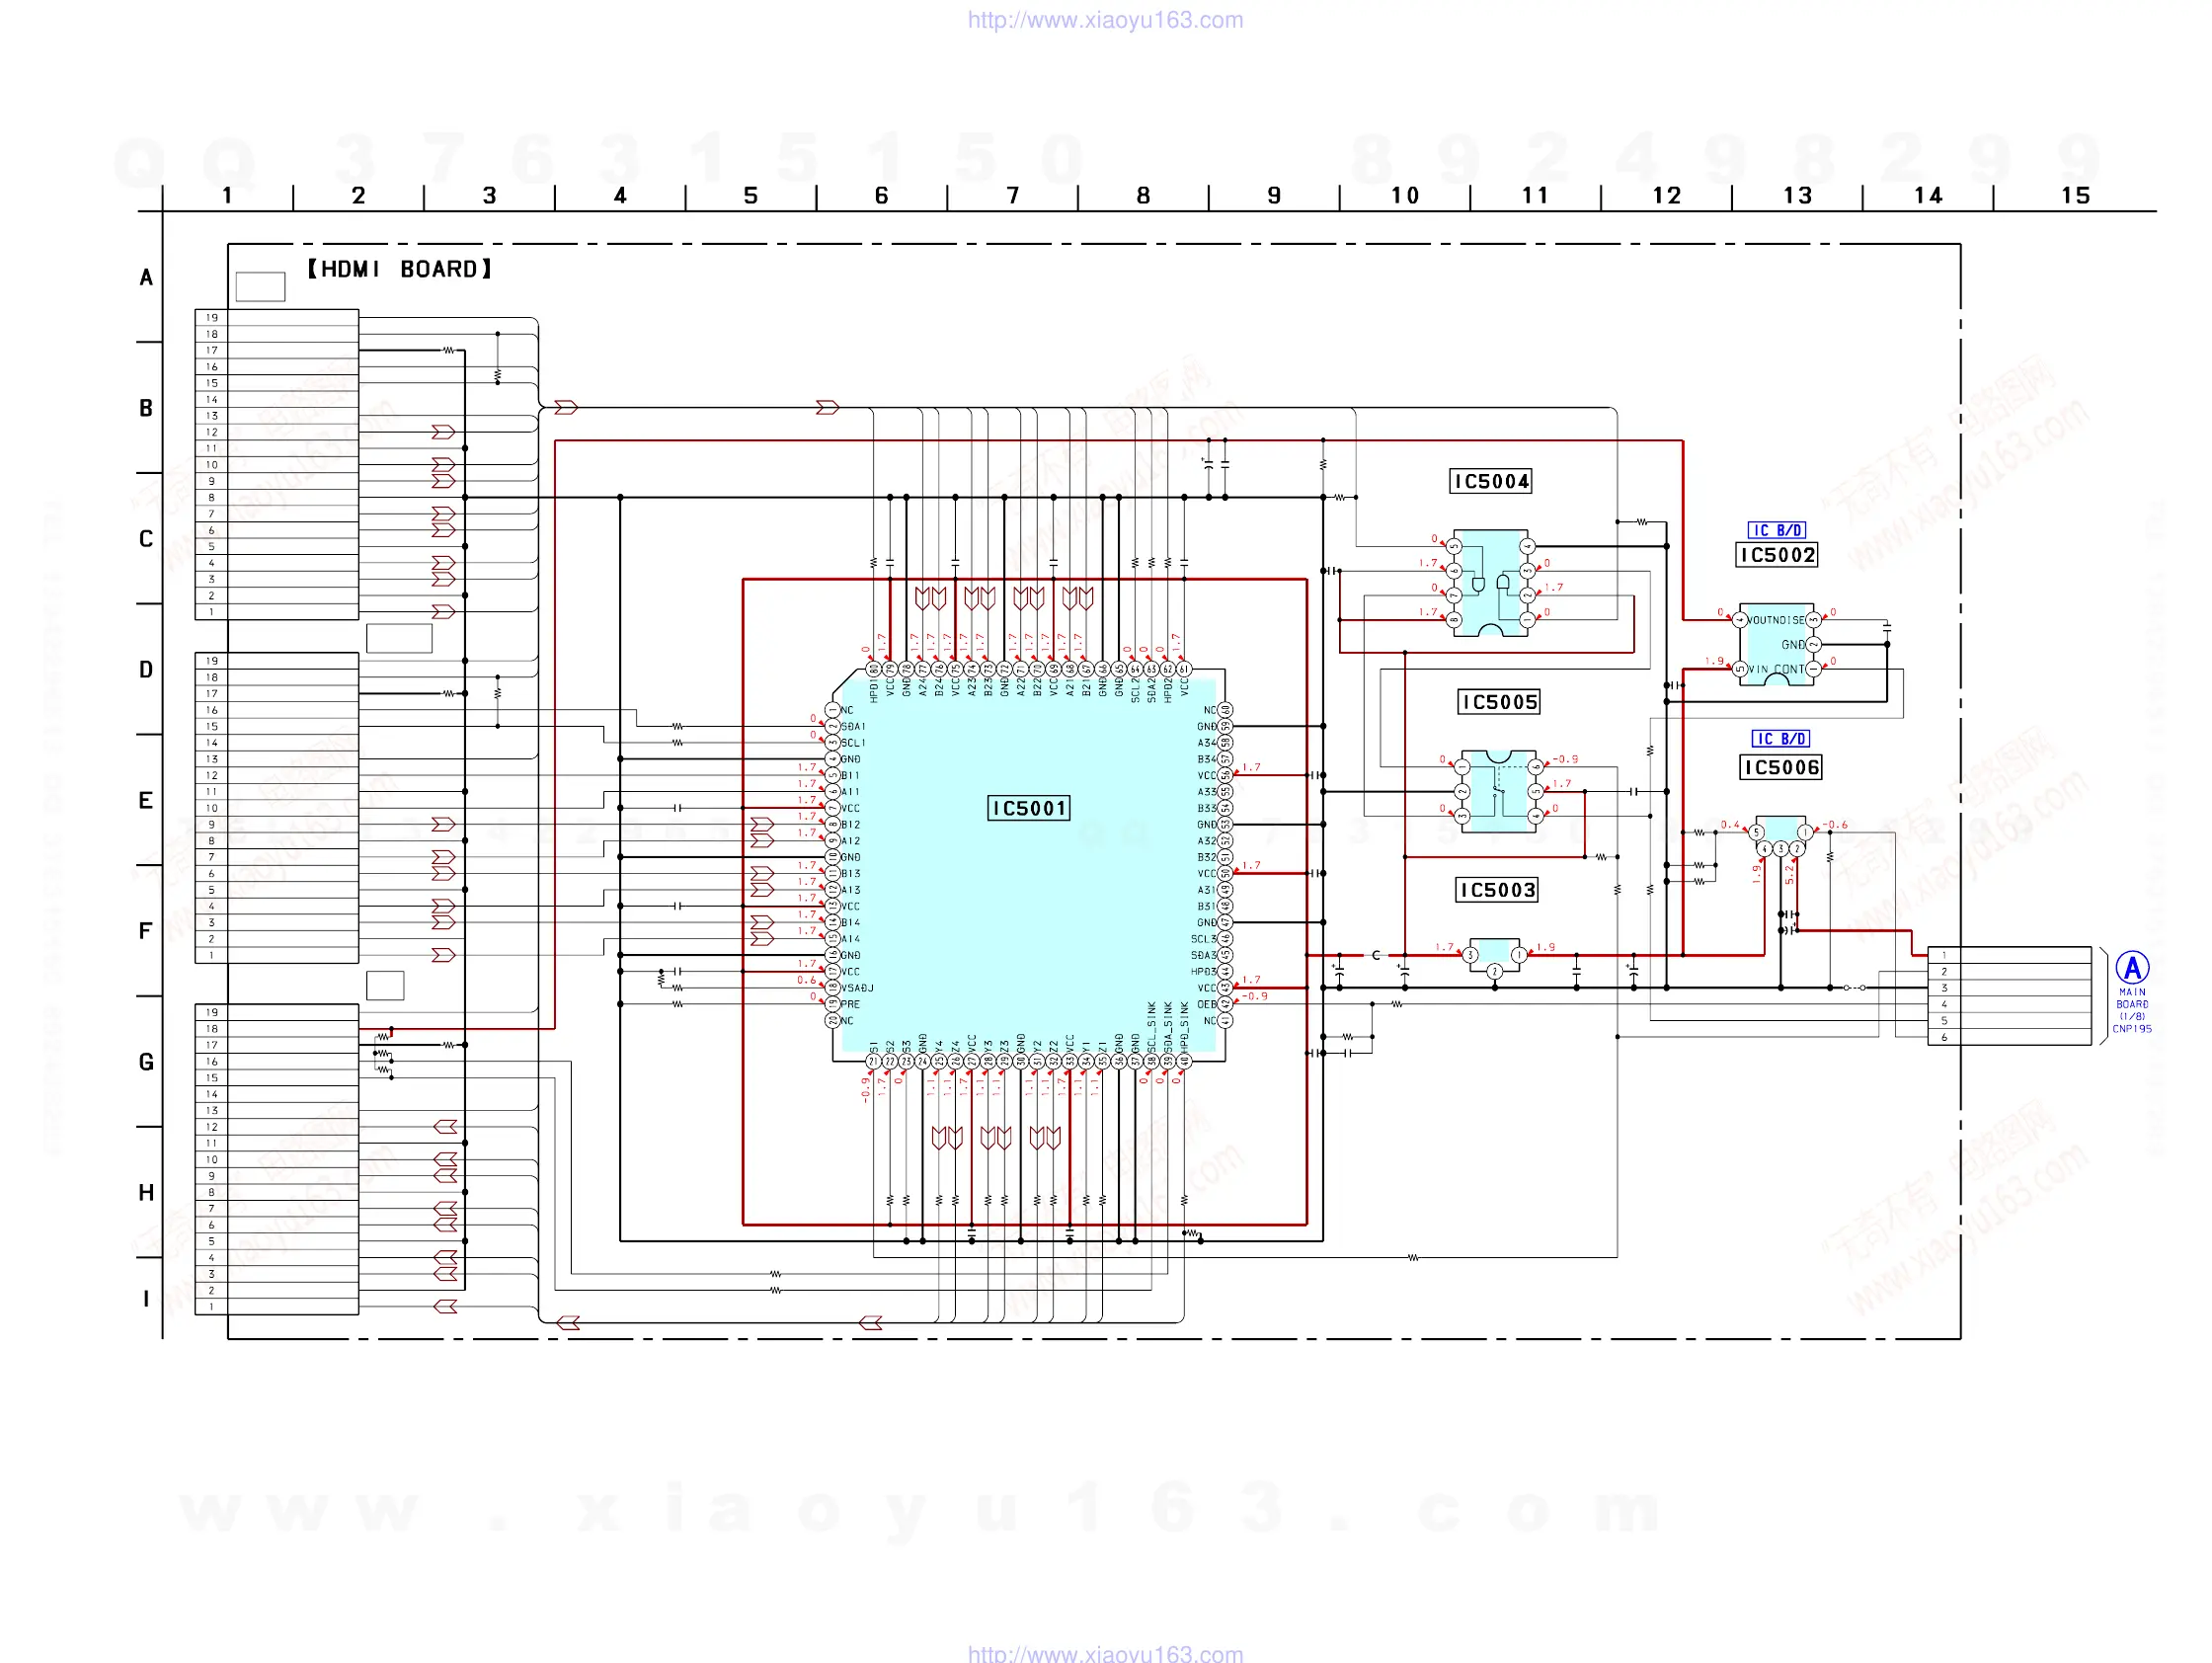Viewport: 2212px width, 1663px height.
Task: Open the xiaoyu163.com link at top
Action: 1105,20
